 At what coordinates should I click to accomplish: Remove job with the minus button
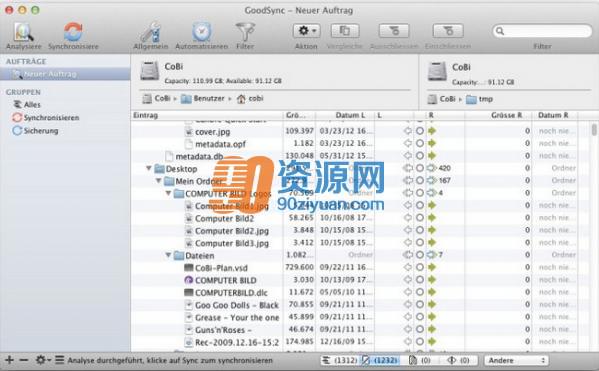pos(24,360)
